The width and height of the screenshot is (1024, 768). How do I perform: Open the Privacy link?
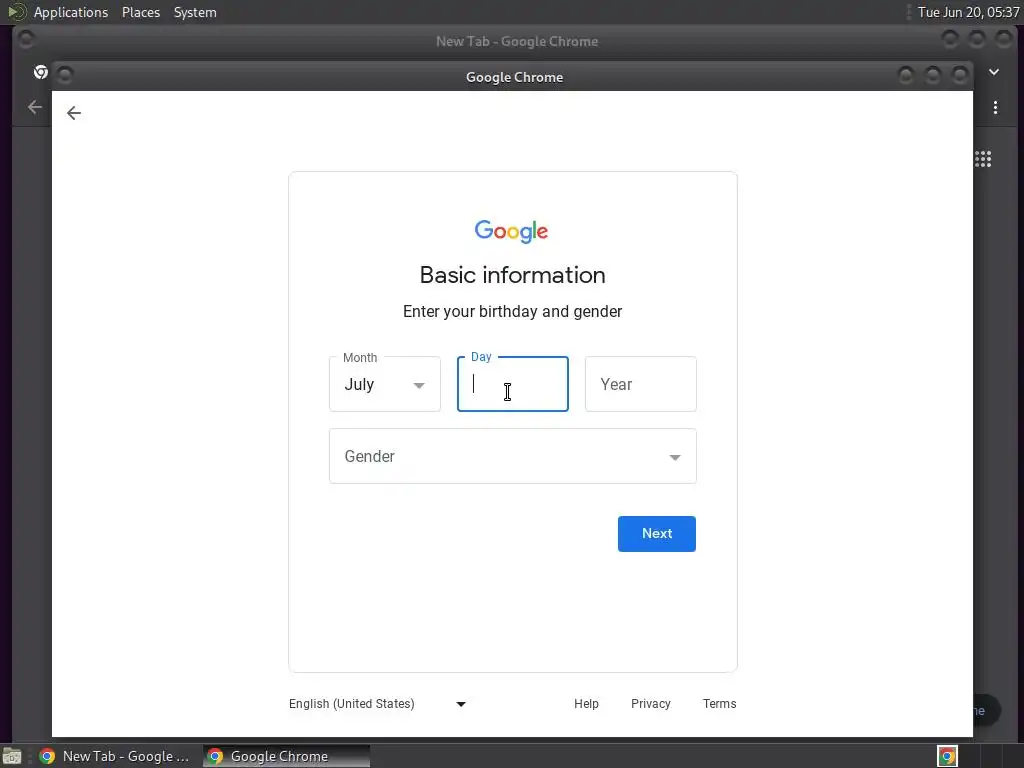pyautogui.click(x=650, y=703)
